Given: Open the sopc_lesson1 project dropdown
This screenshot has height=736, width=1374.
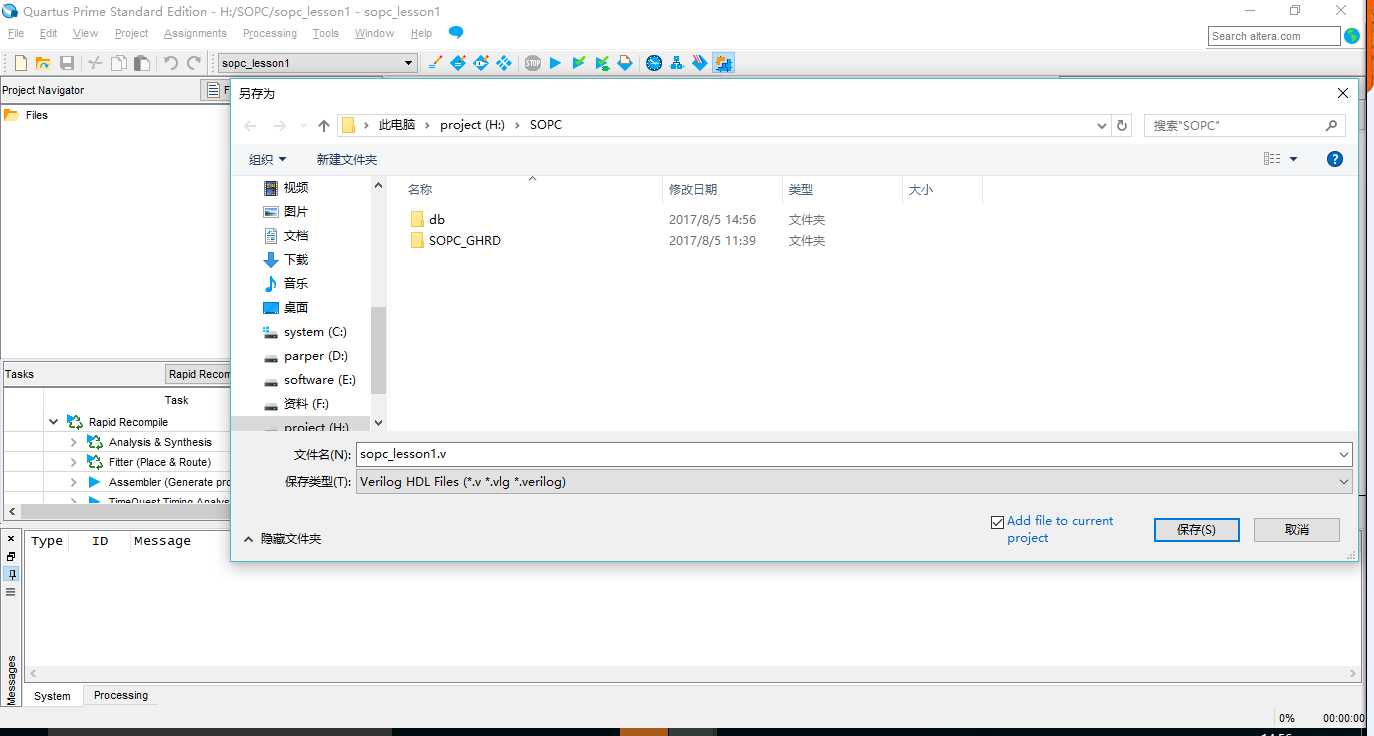Looking at the screenshot, I should [408, 63].
